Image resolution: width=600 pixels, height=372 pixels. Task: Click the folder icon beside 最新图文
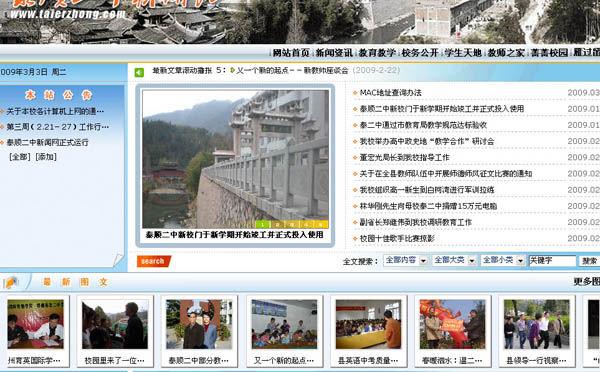[x=11, y=282]
